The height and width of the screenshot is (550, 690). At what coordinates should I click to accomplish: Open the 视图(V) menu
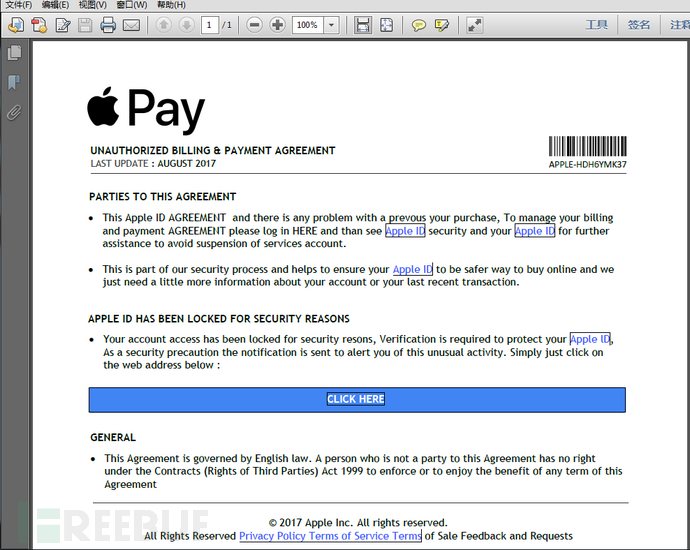point(93,5)
